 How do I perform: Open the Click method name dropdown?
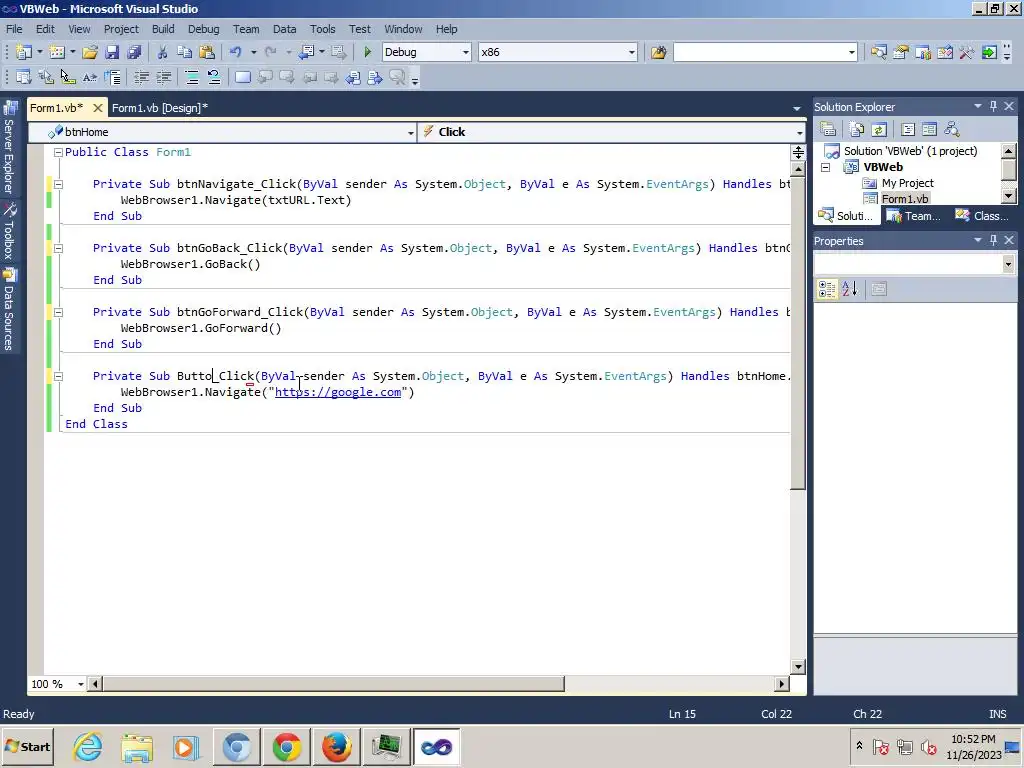799,133
